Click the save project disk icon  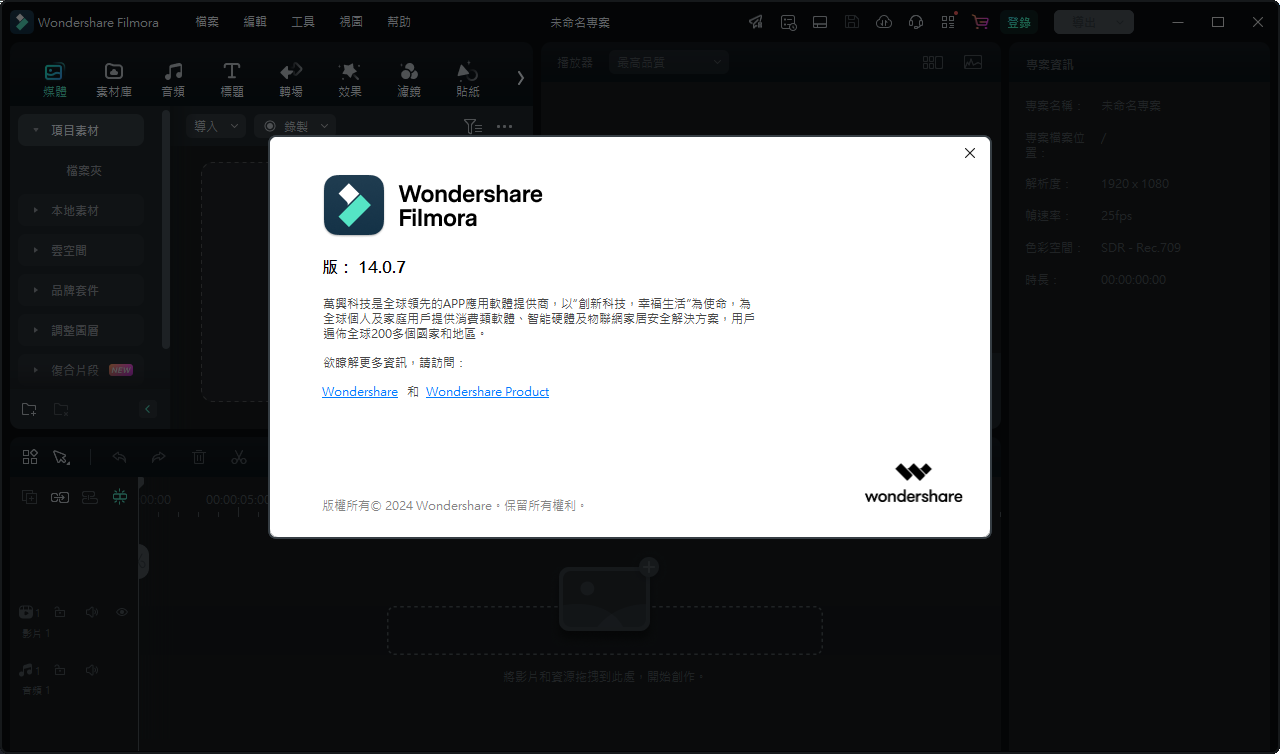tap(852, 22)
